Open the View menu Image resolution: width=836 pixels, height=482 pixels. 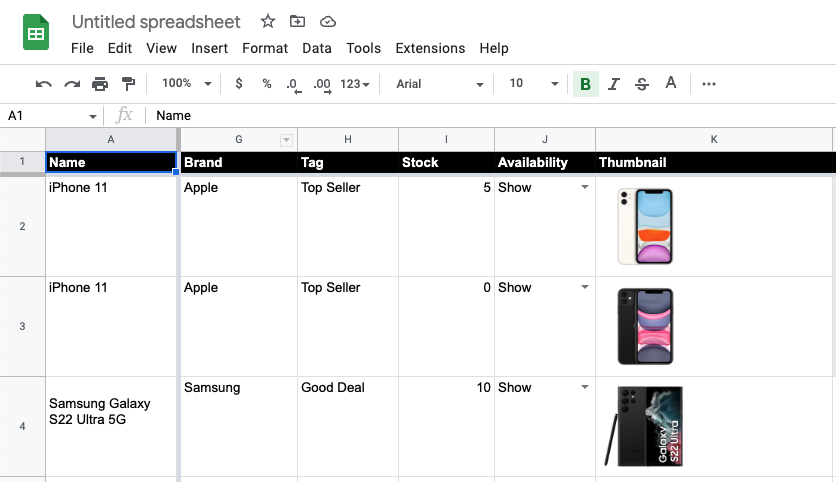click(161, 48)
